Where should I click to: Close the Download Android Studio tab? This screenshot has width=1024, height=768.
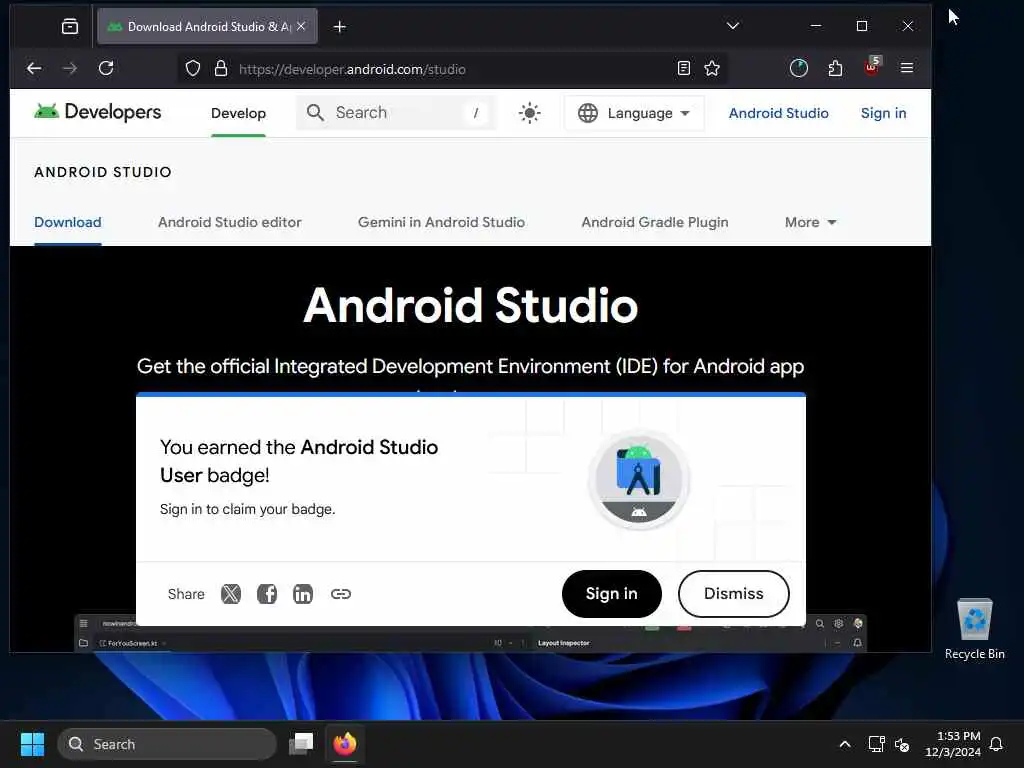click(301, 26)
